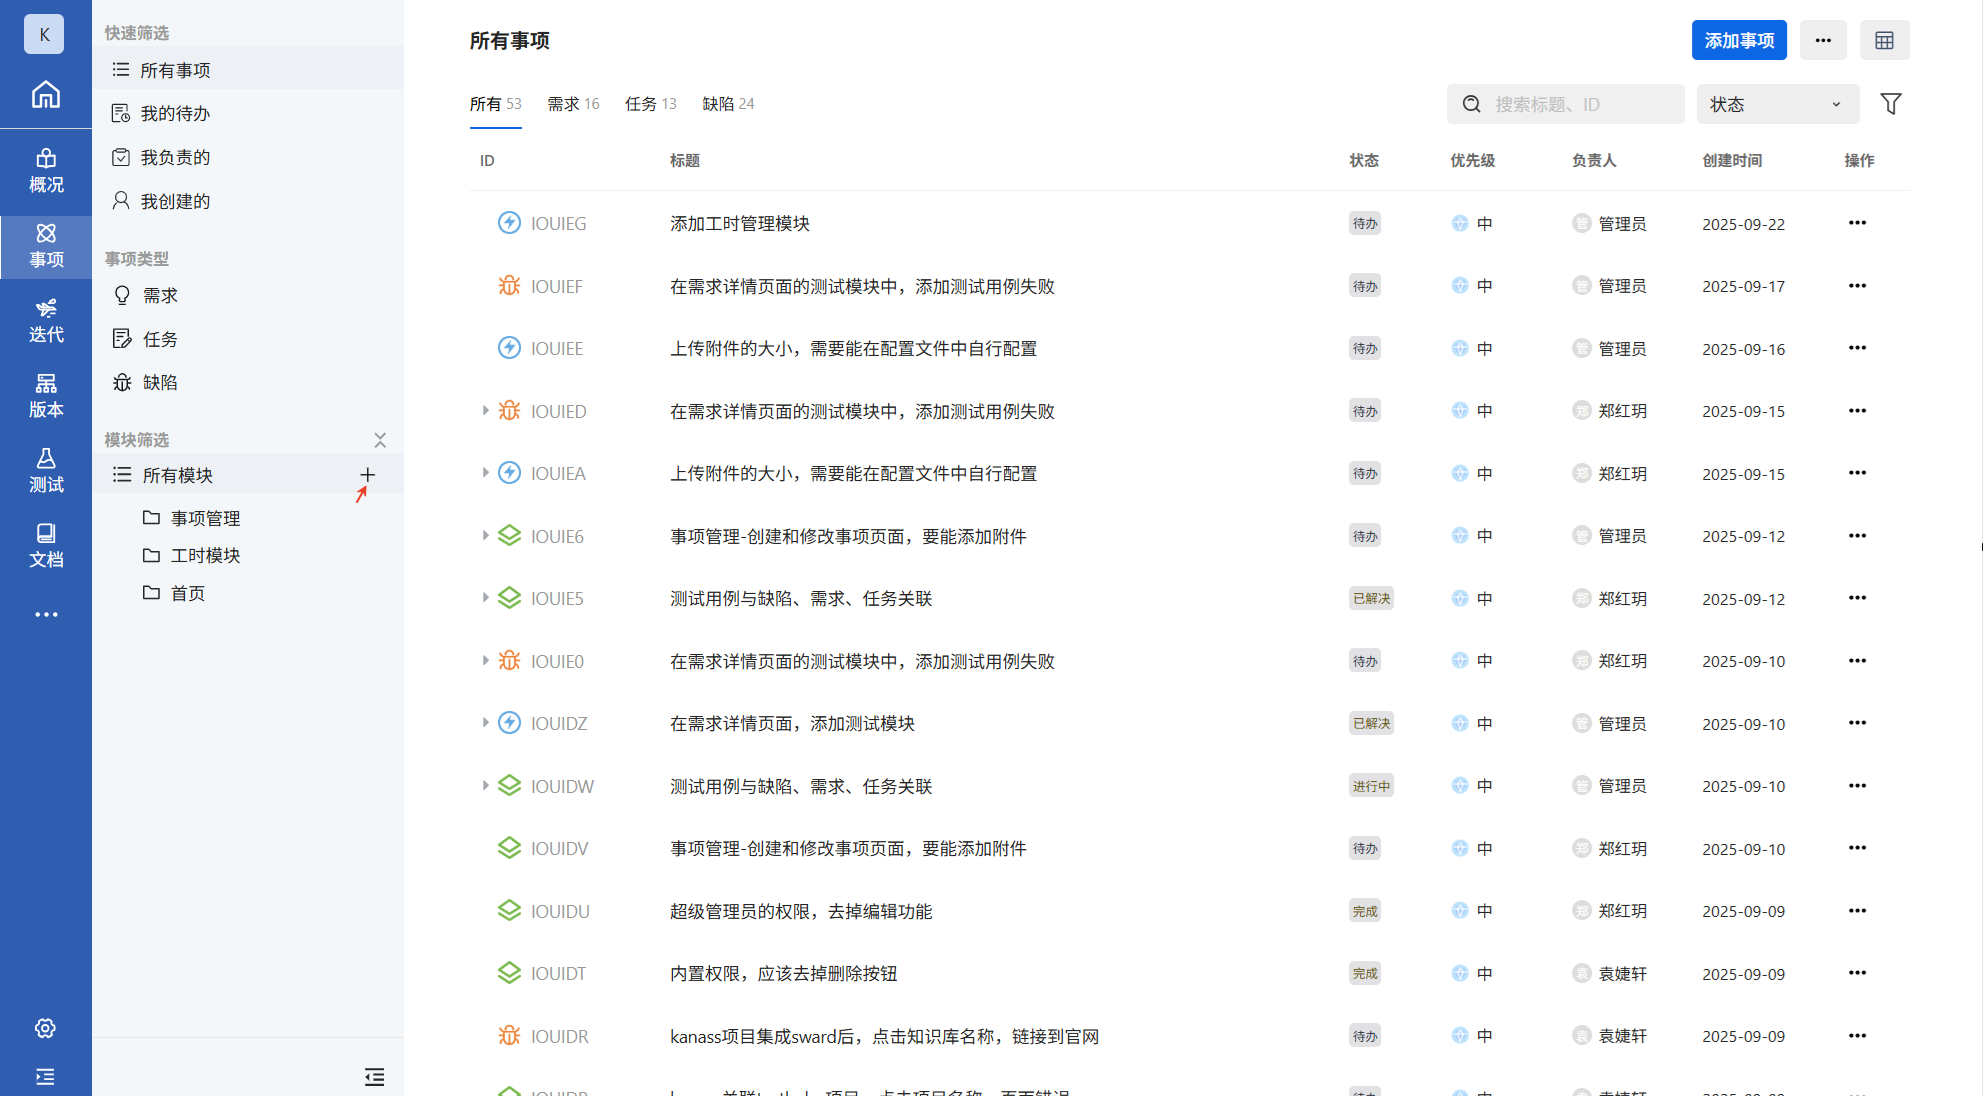Switch to the 缺陷 24 tab

click(728, 104)
